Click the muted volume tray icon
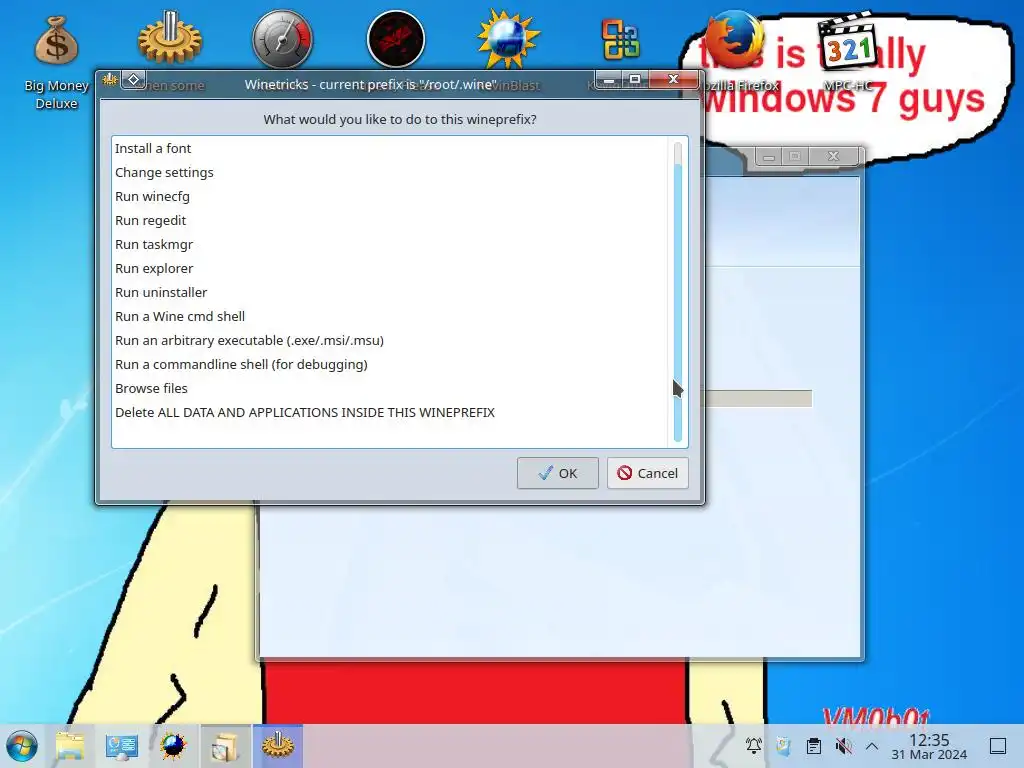The image size is (1024, 768). [843, 745]
